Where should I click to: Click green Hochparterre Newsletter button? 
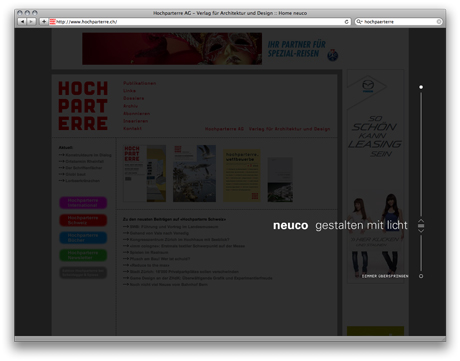point(83,255)
